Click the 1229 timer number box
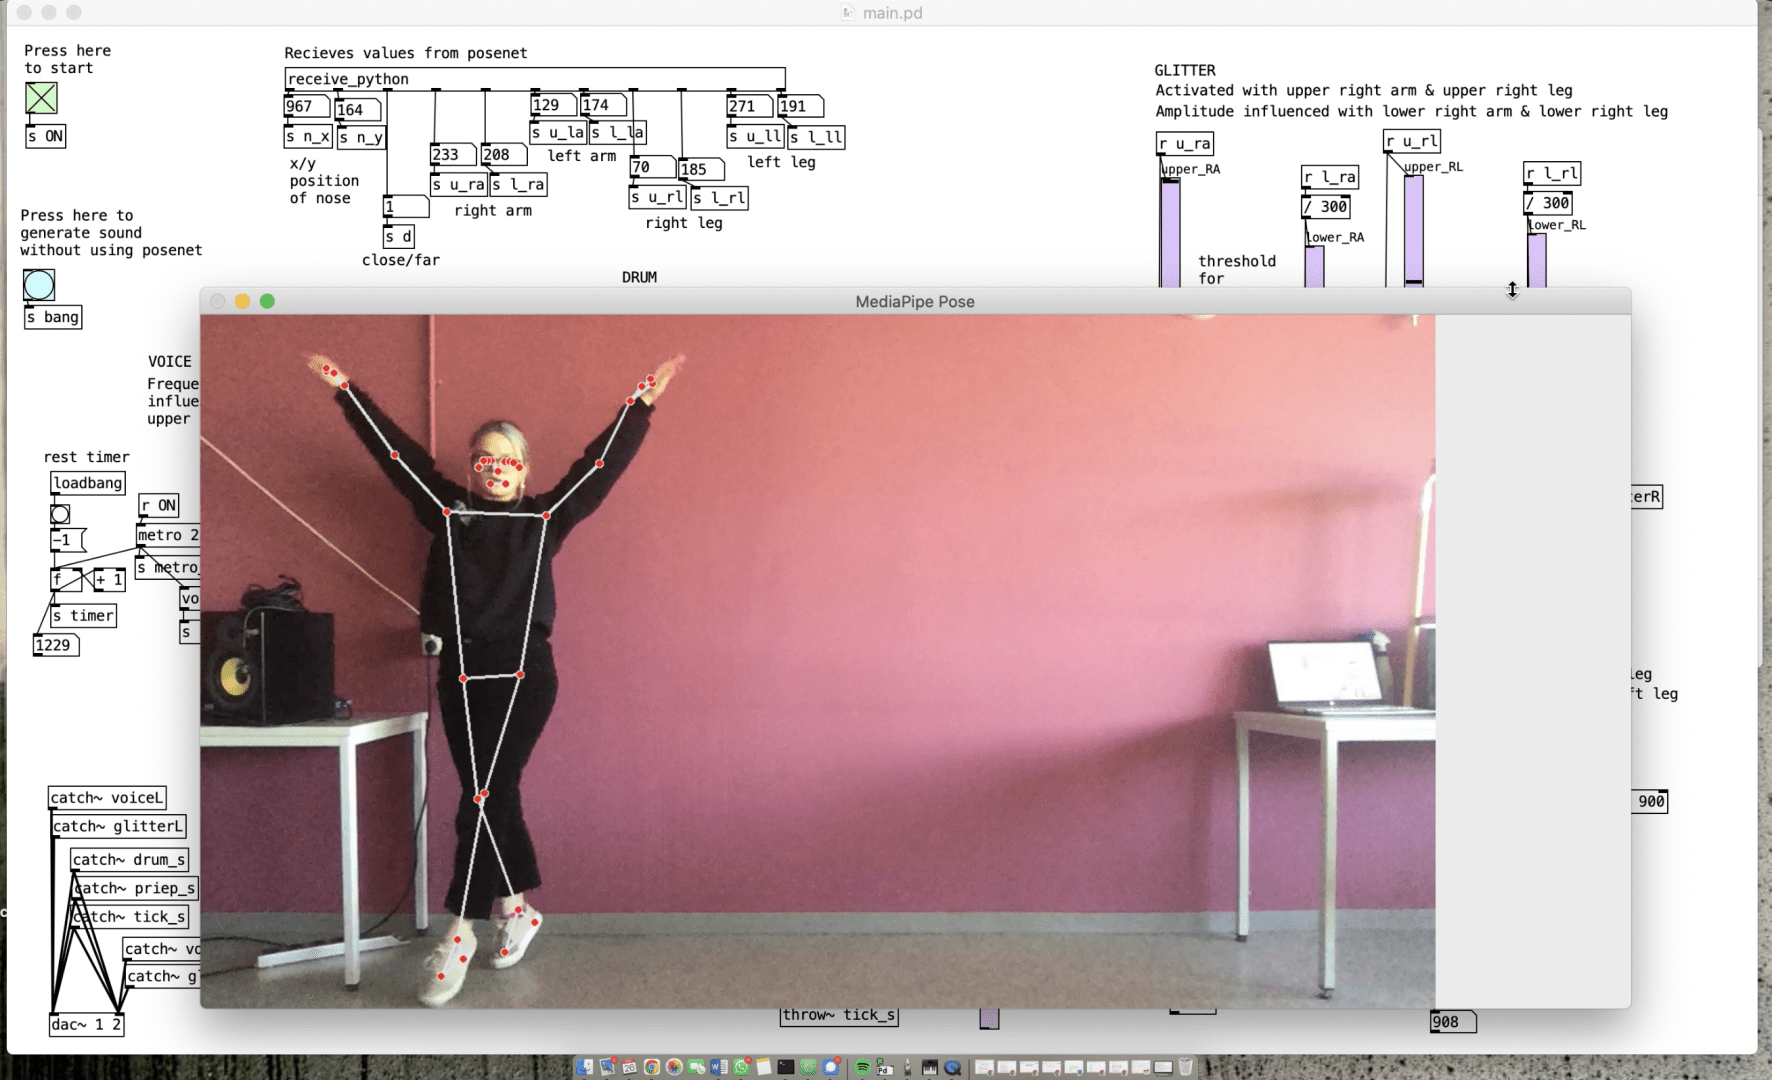This screenshot has height=1080, width=1772. (x=55, y=645)
